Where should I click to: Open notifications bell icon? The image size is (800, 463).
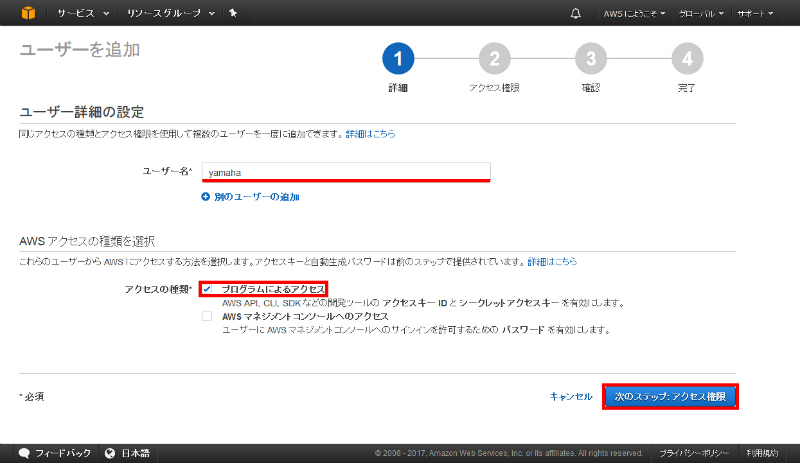pyautogui.click(x=576, y=13)
